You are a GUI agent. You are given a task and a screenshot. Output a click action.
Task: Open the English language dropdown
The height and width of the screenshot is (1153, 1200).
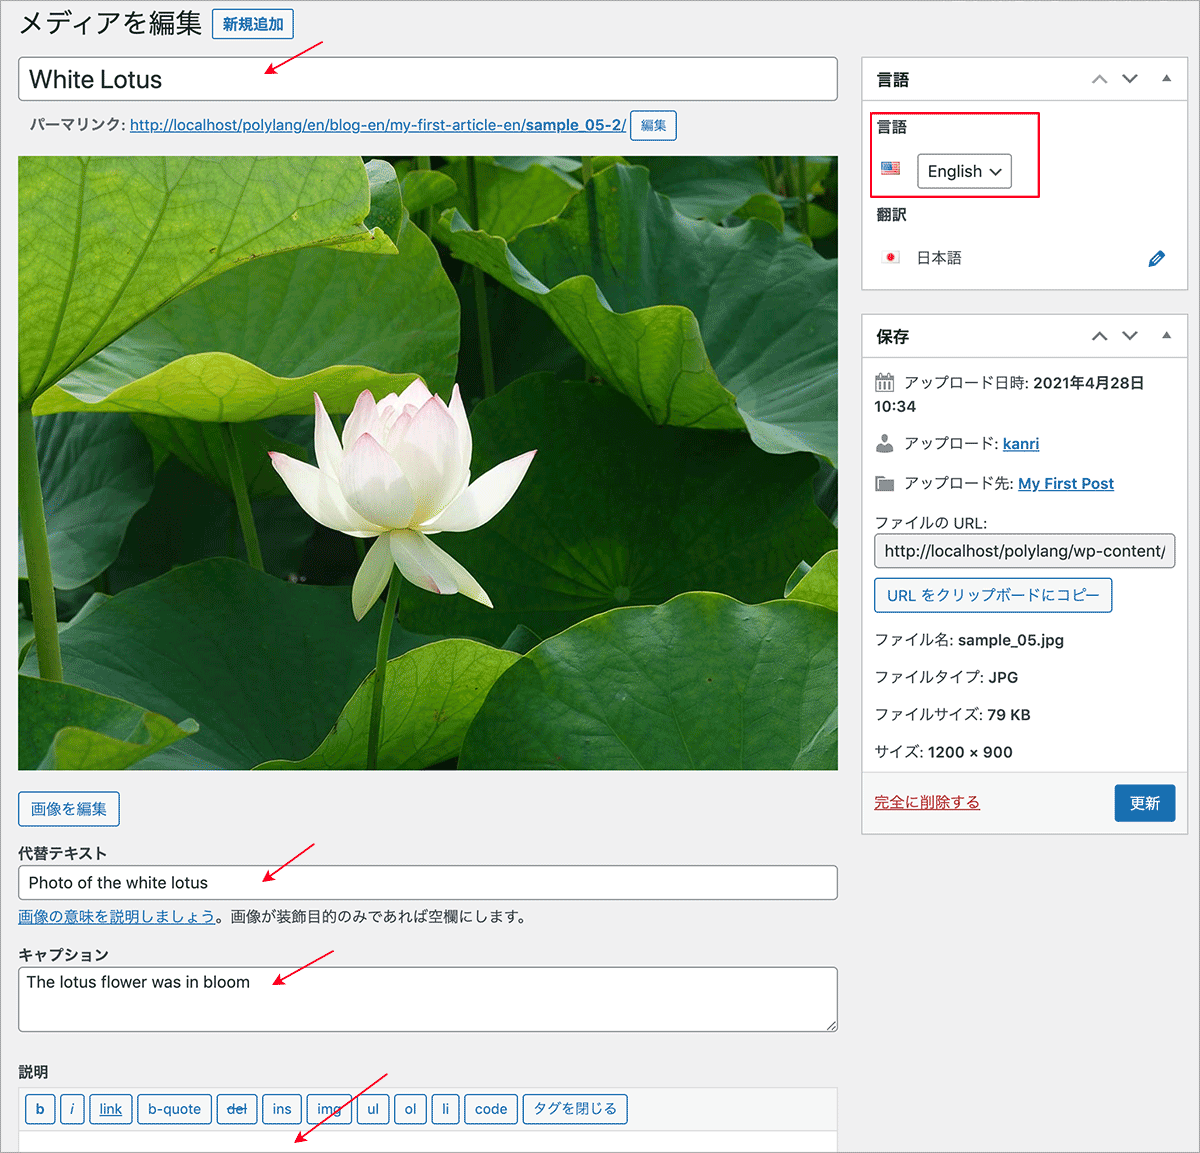[x=964, y=171]
